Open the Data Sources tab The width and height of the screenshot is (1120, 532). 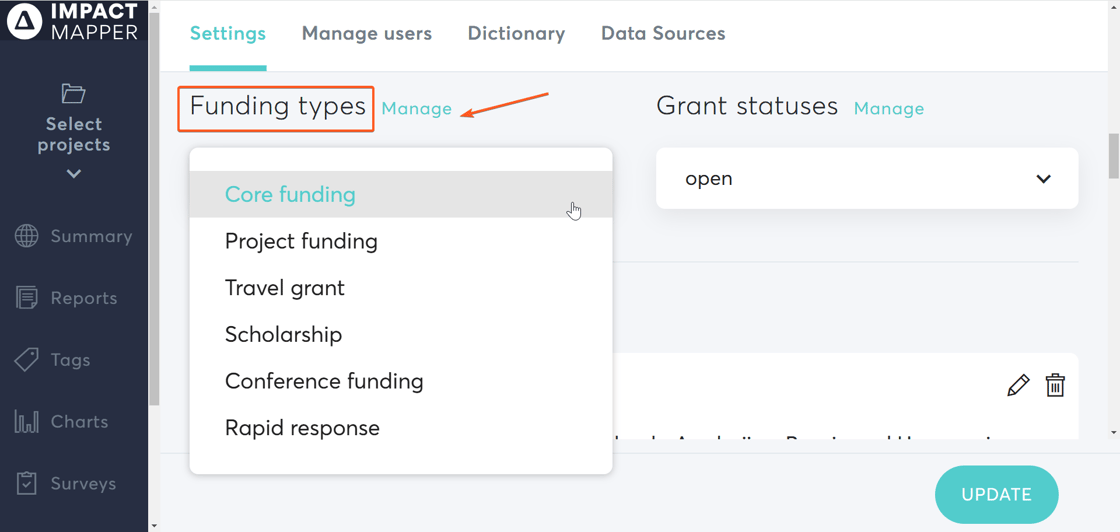tap(662, 34)
